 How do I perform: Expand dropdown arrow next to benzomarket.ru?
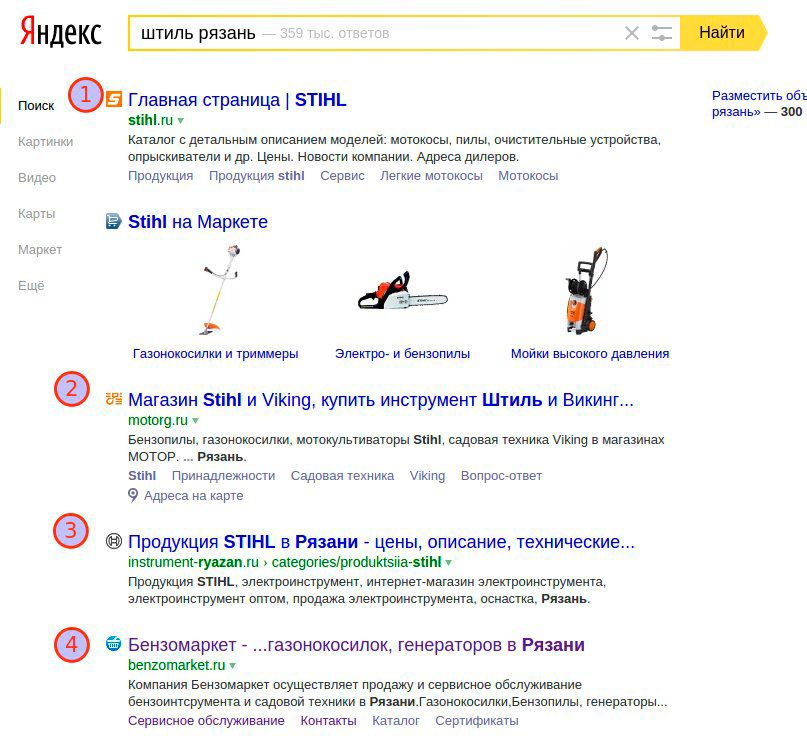pos(233,666)
